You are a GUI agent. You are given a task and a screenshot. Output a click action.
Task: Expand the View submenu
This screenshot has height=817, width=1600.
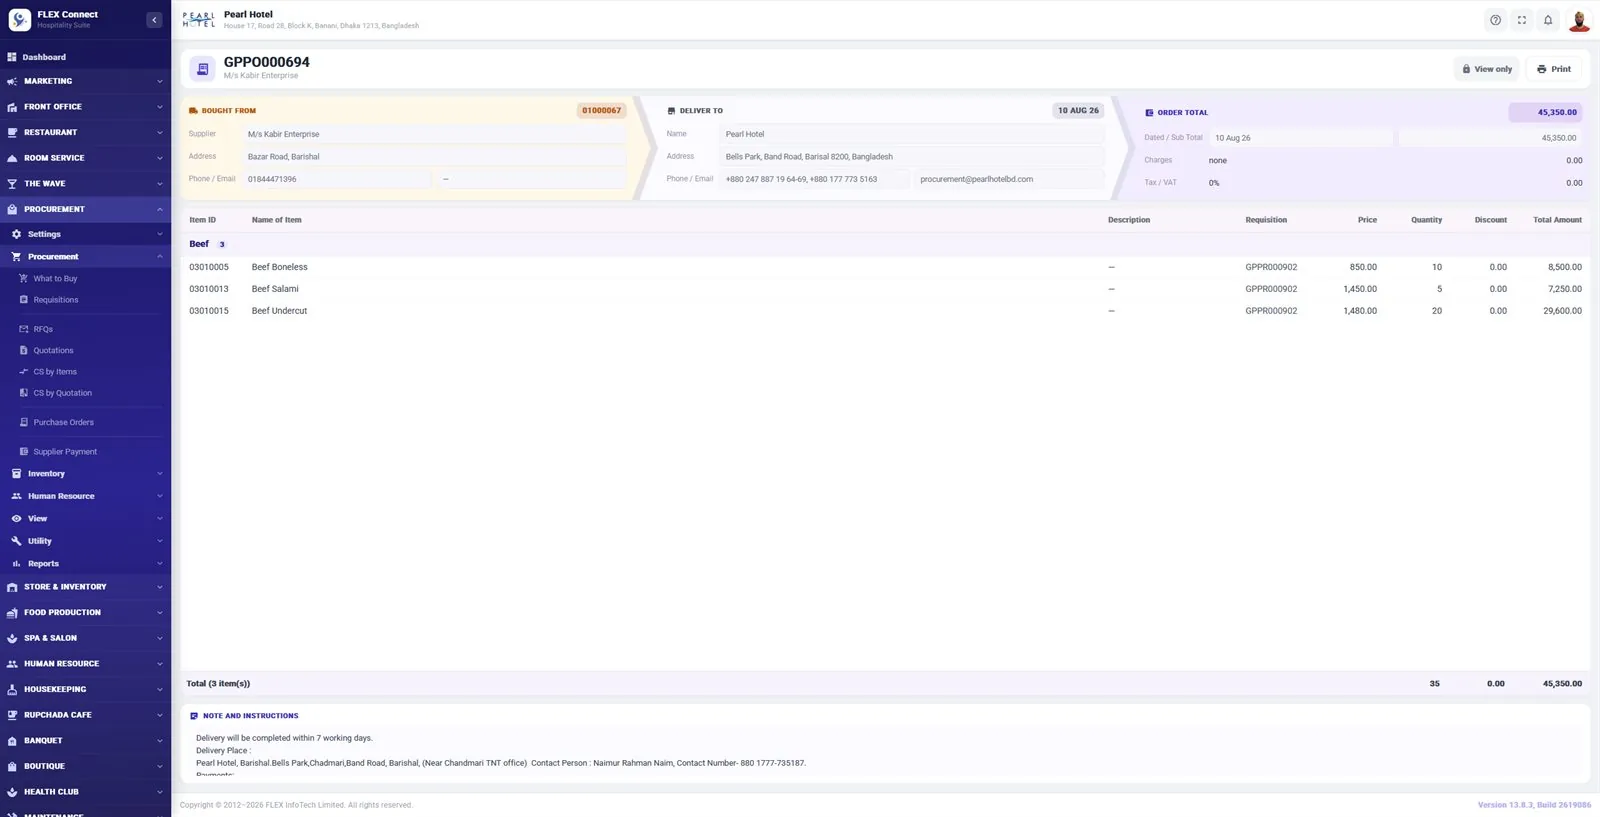coord(85,519)
